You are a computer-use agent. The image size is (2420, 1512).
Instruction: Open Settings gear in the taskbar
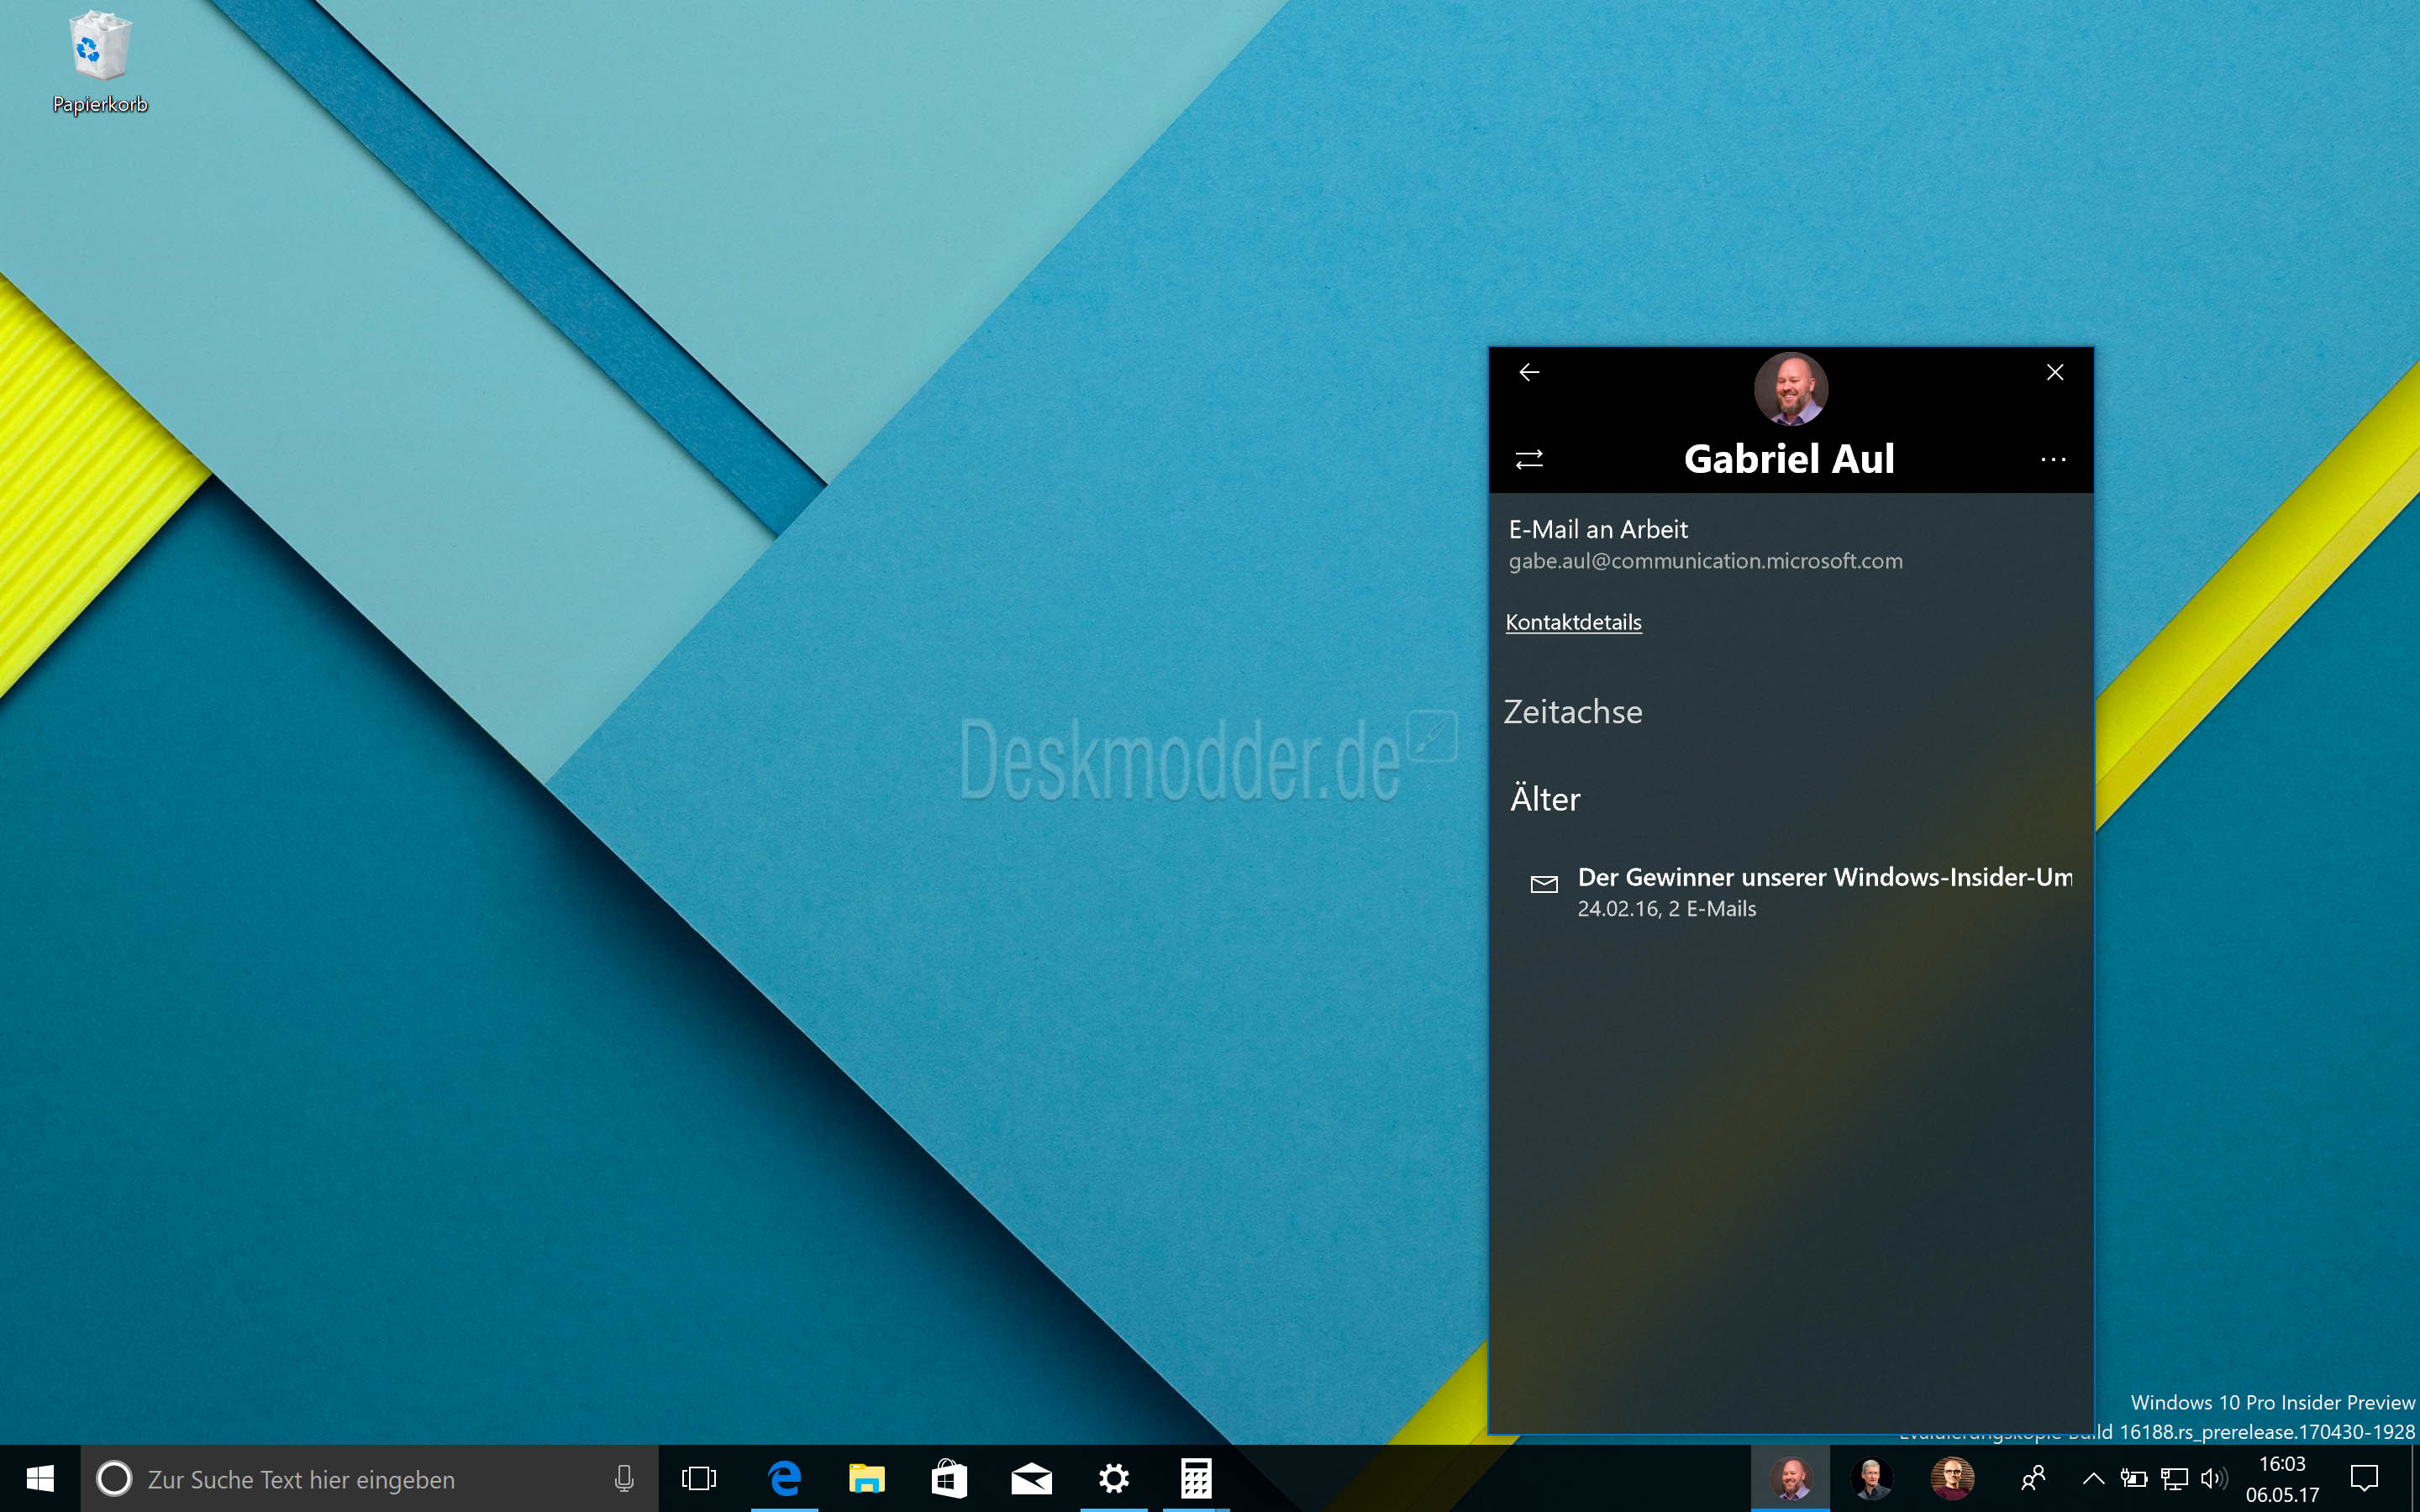pyautogui.click(x=1114, y=1478)
